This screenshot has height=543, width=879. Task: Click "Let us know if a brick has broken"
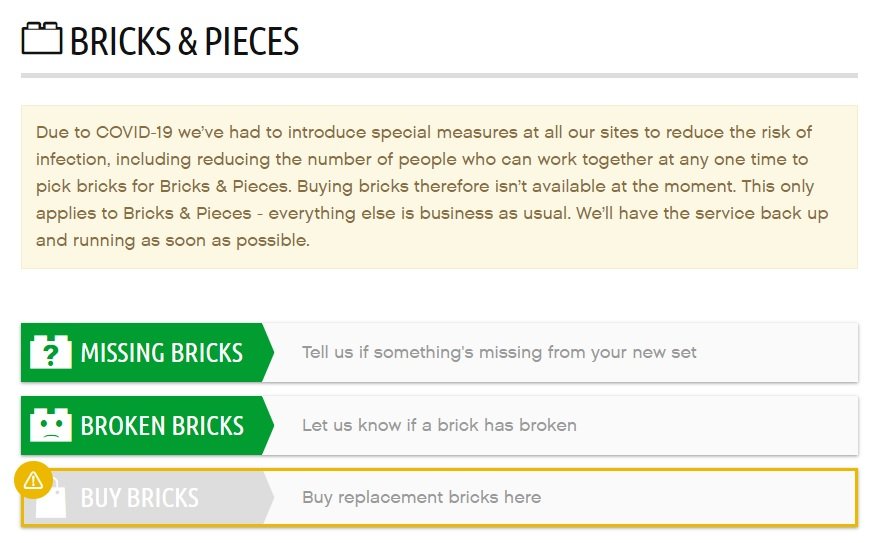click(439, 425)
